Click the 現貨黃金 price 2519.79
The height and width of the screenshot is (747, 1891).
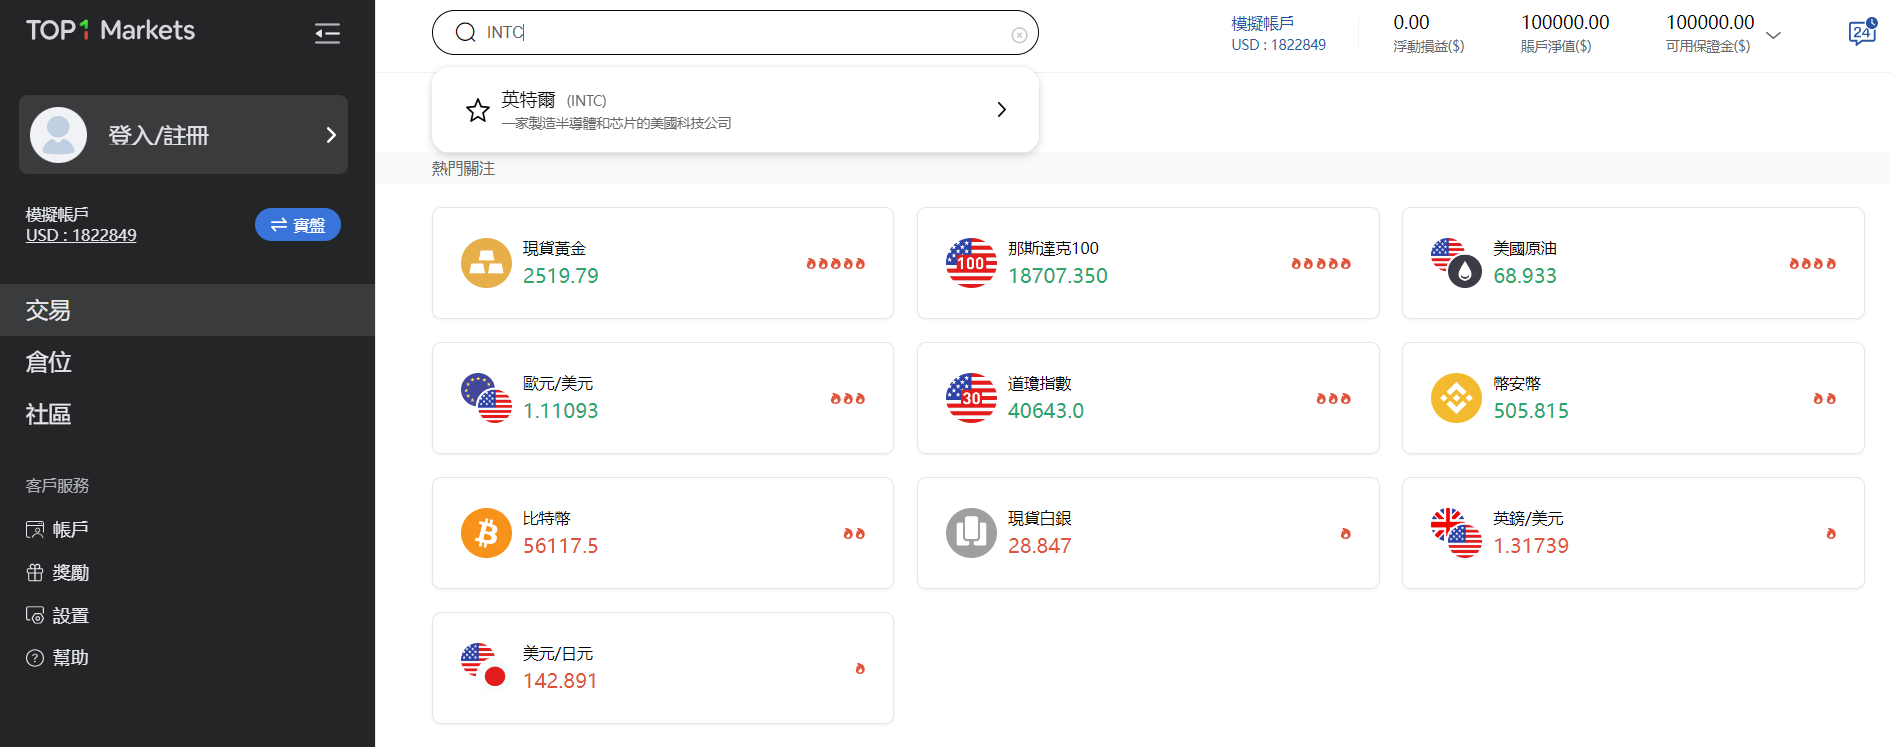(x=561, y=276)
